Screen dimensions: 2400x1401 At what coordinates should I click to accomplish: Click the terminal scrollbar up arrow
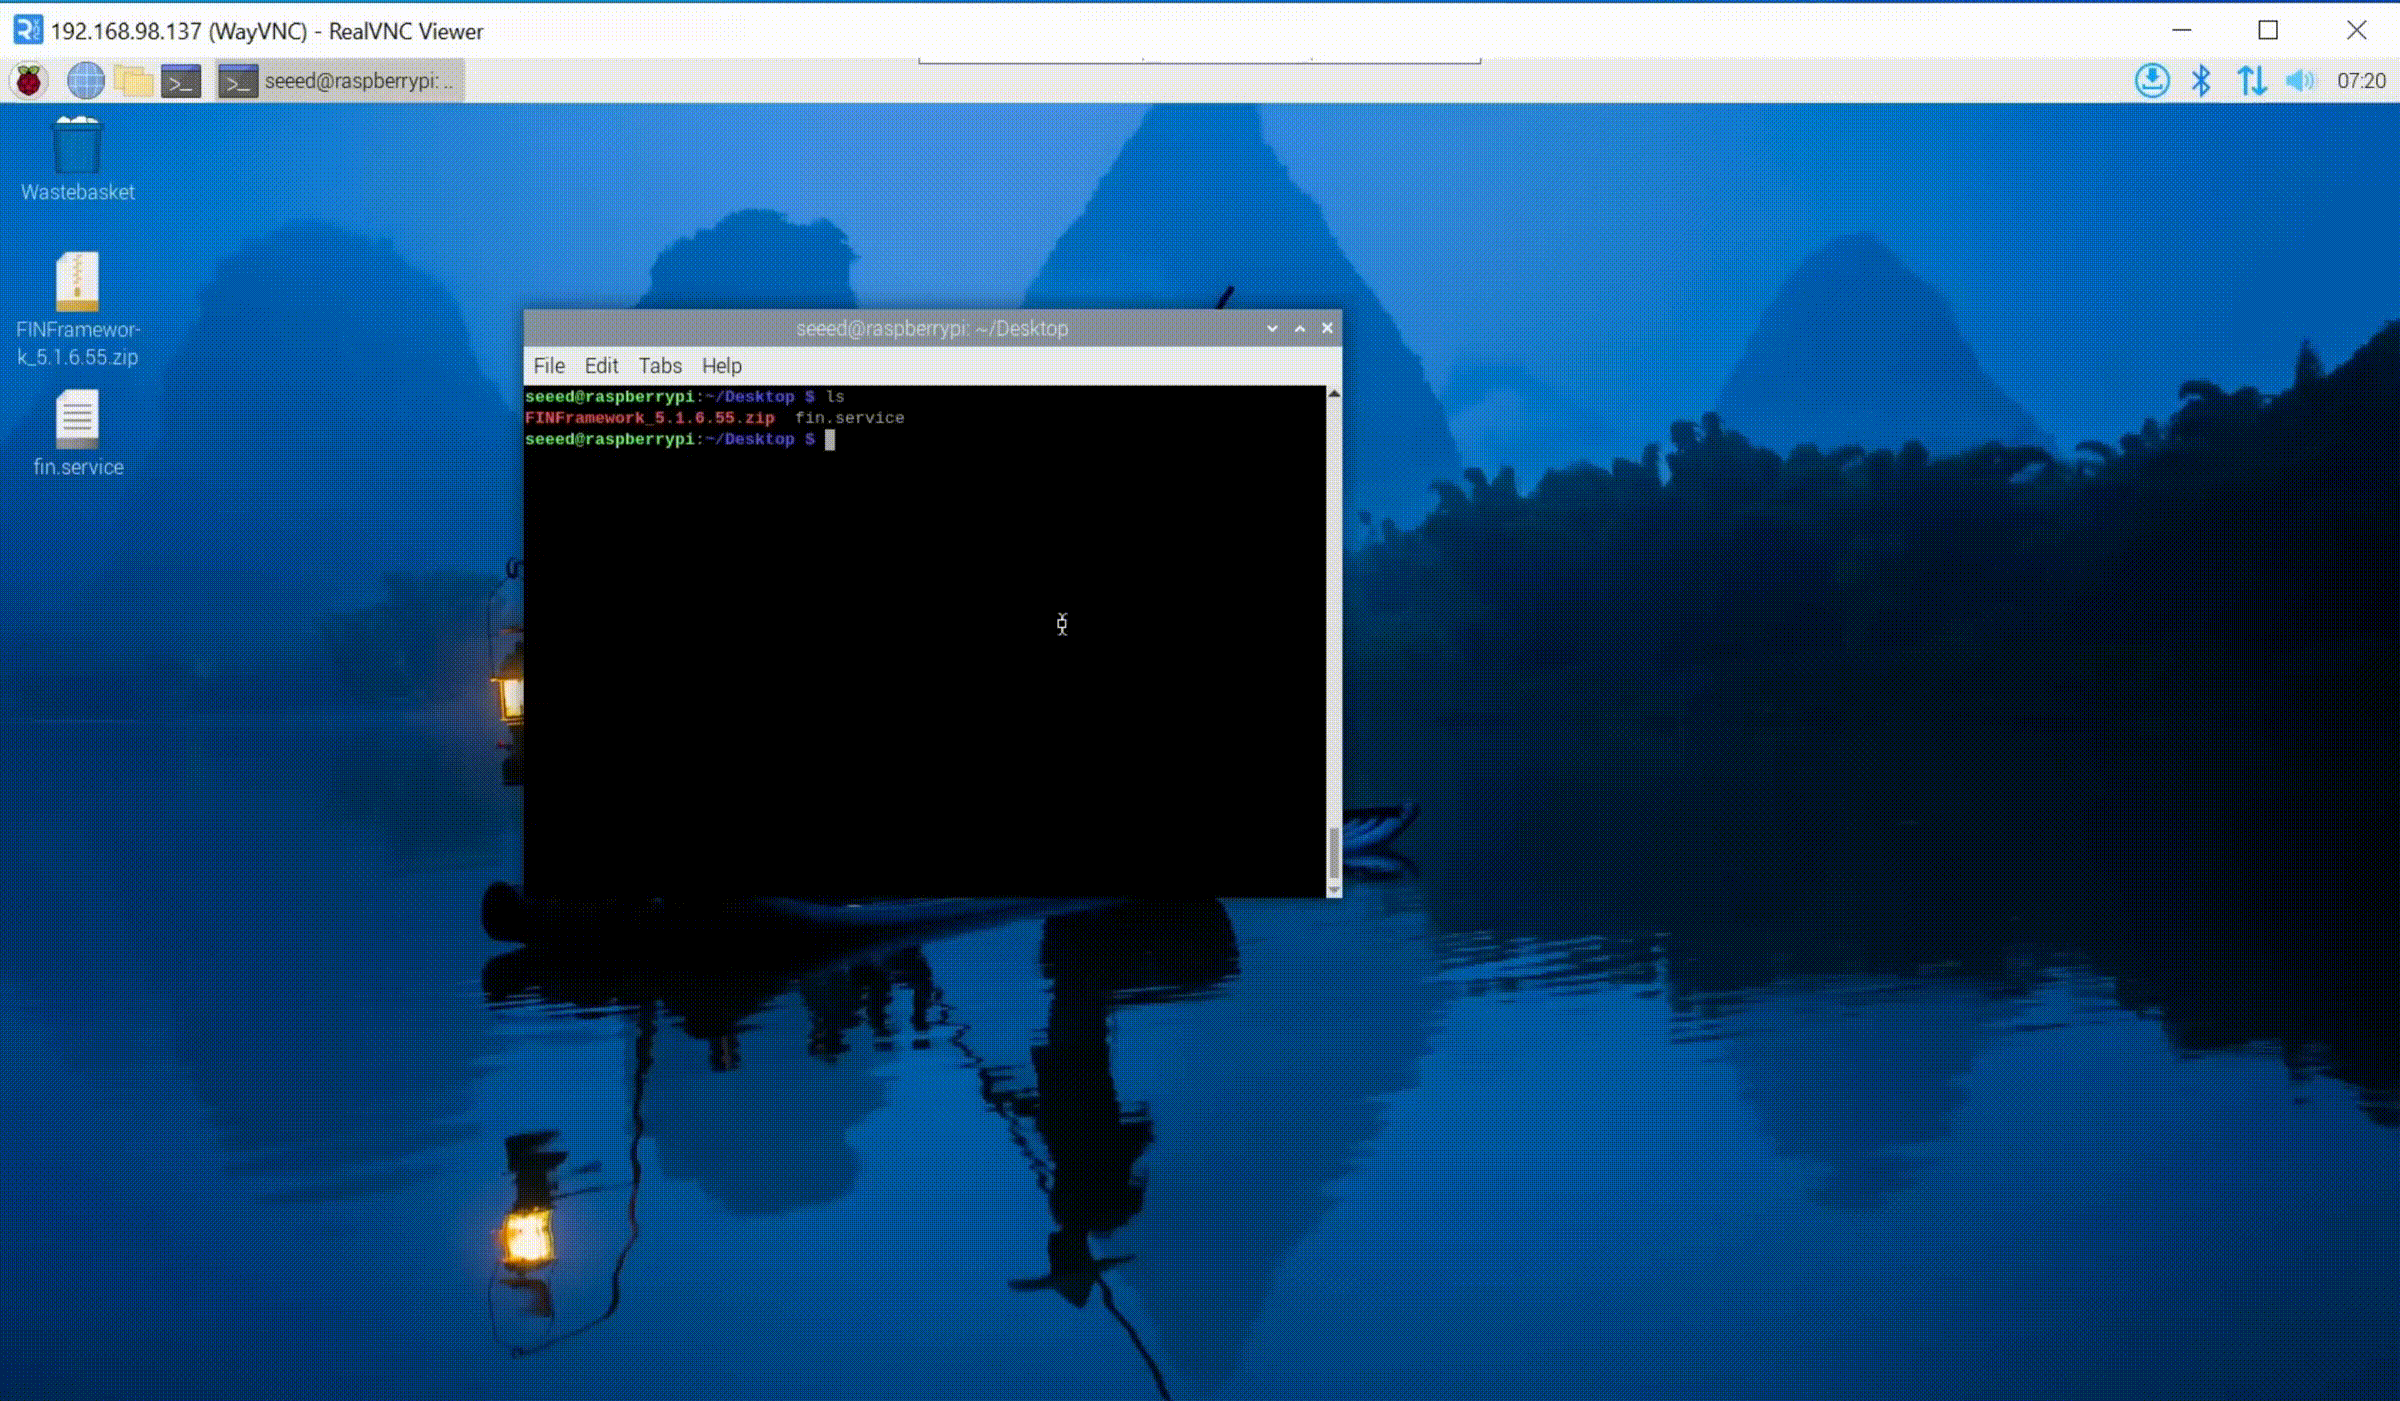1334,395
